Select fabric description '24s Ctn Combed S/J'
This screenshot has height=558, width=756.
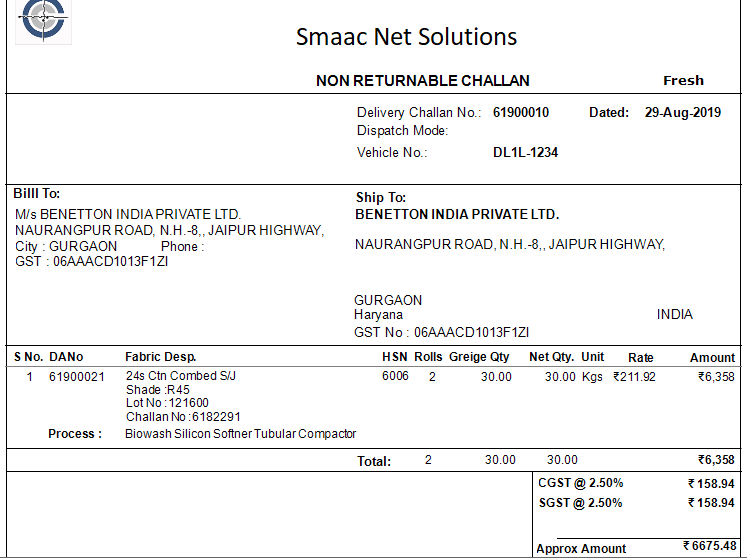(x=181, y=376)
